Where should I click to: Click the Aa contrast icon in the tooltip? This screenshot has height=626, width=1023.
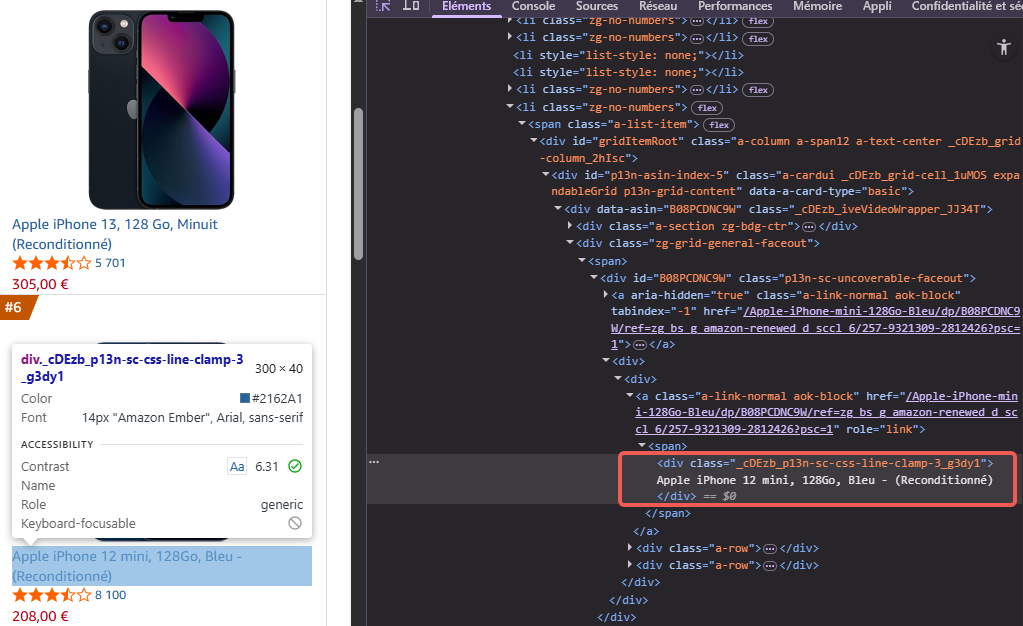point(237,466)
